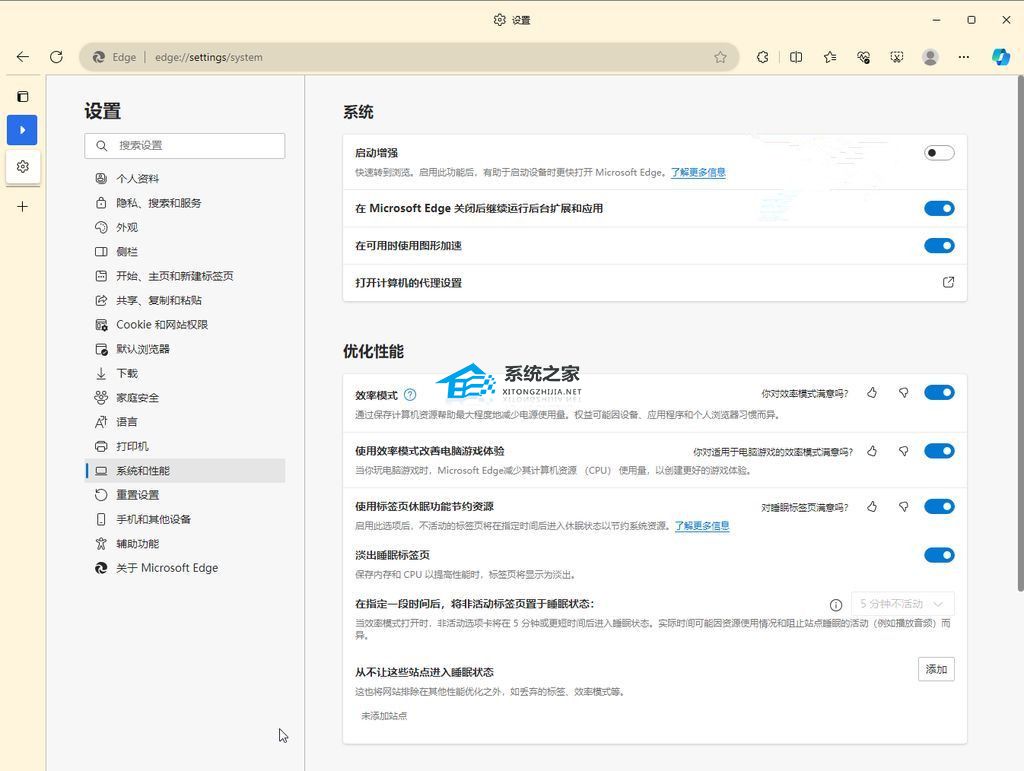Viewport: 1024px width, 771px height.
Task: Open Browser essentials heart icon
Action: 863,57
